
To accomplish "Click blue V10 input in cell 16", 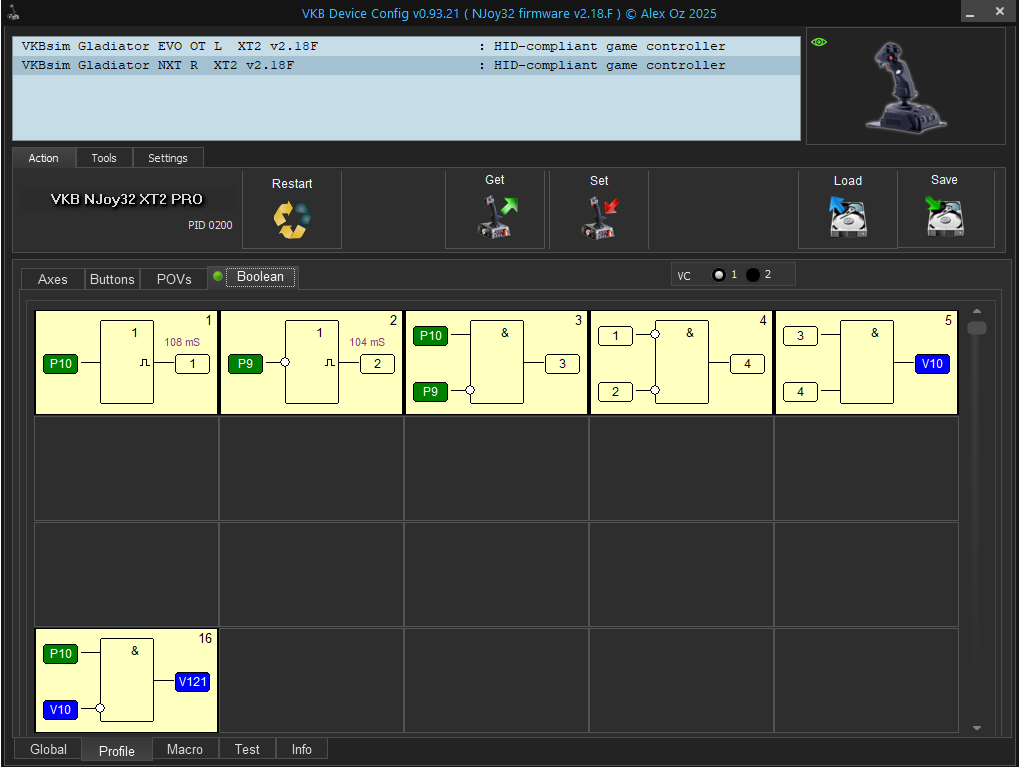I will click(x=60, y=710).
